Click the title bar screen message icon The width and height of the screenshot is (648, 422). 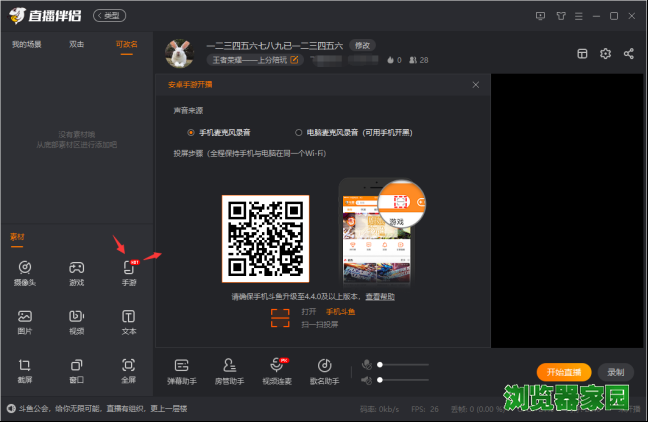540,16
